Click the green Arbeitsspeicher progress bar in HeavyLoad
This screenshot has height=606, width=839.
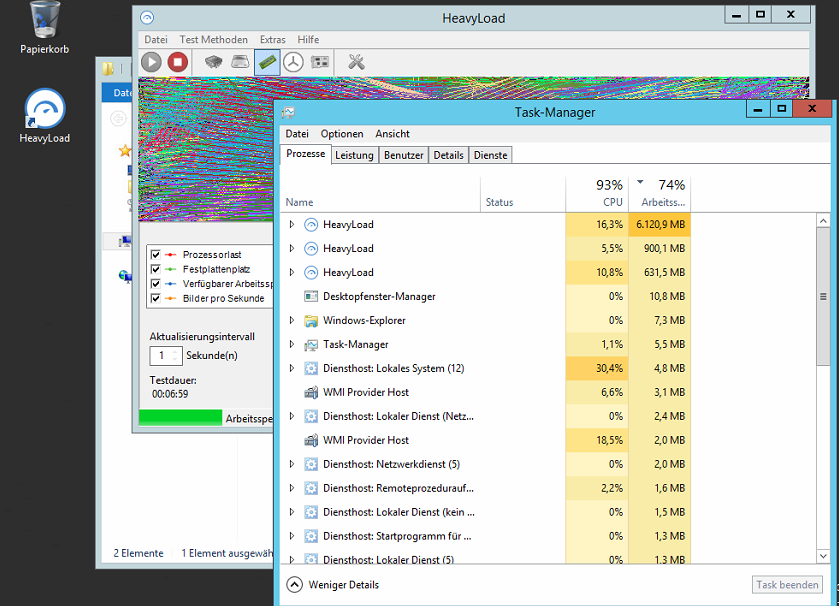(x=180, y=418)
